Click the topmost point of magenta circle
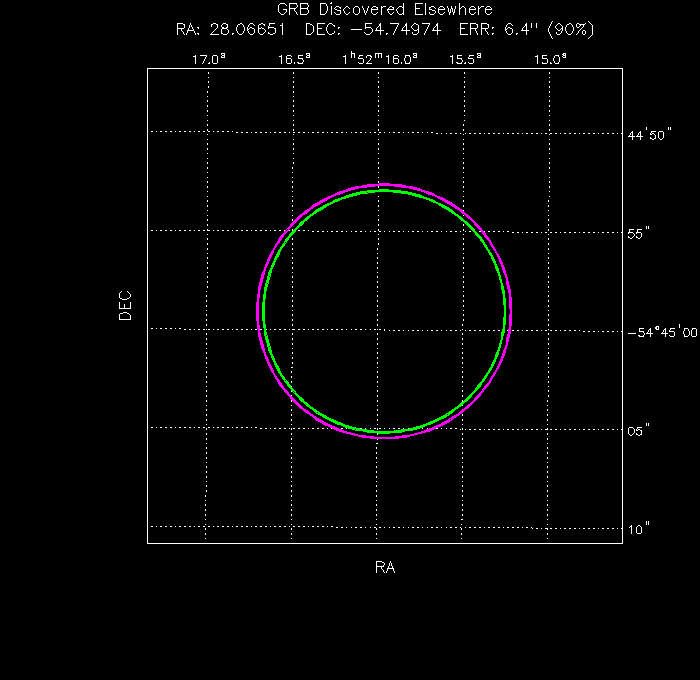 click(x=384, y=185)
